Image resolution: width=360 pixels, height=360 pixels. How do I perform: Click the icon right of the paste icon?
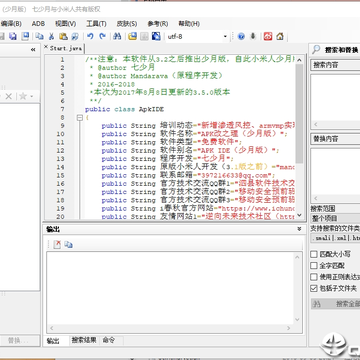pos(75,36)
